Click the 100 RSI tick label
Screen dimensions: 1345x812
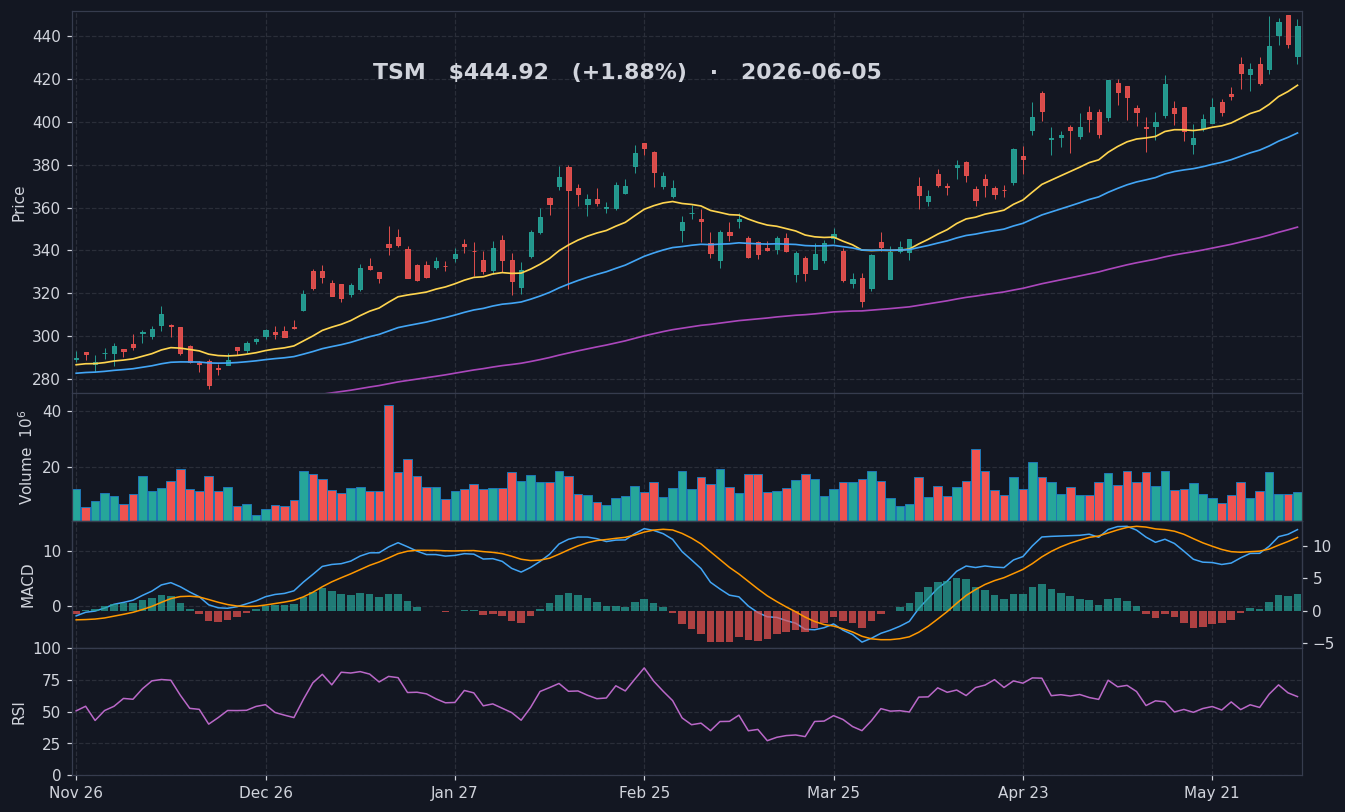[47, 649]
